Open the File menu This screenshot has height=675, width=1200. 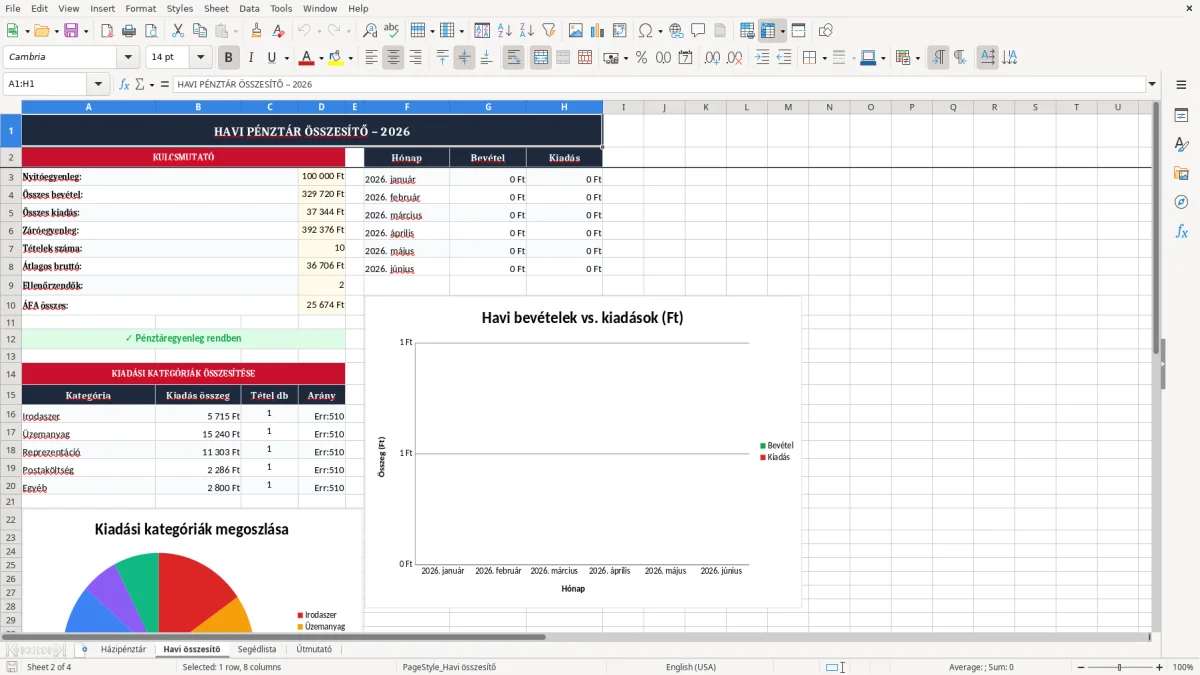coord(13,8)
